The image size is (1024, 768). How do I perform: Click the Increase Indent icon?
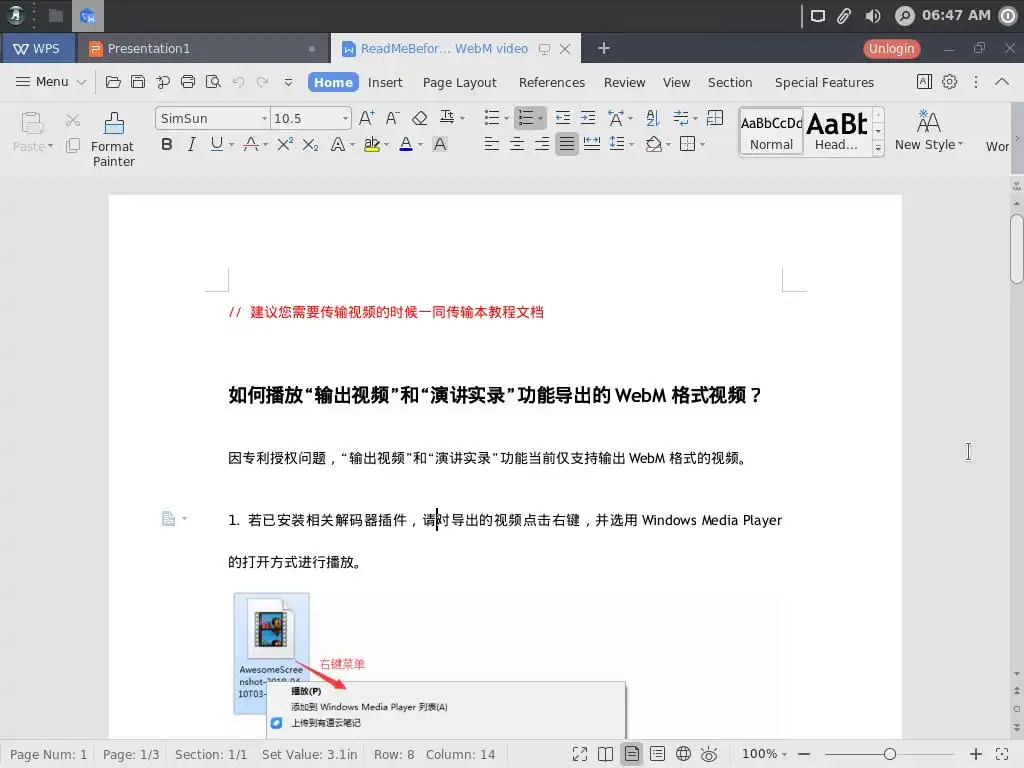click(588, 118)
